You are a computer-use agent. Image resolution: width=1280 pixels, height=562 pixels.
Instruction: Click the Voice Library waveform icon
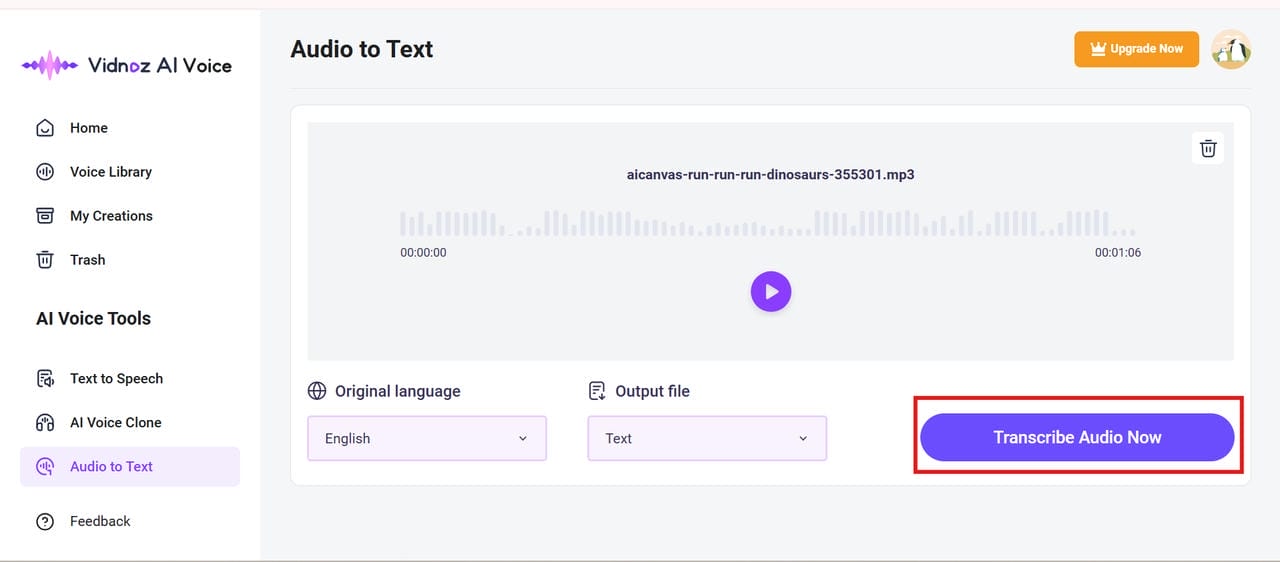tap(45, 172)
